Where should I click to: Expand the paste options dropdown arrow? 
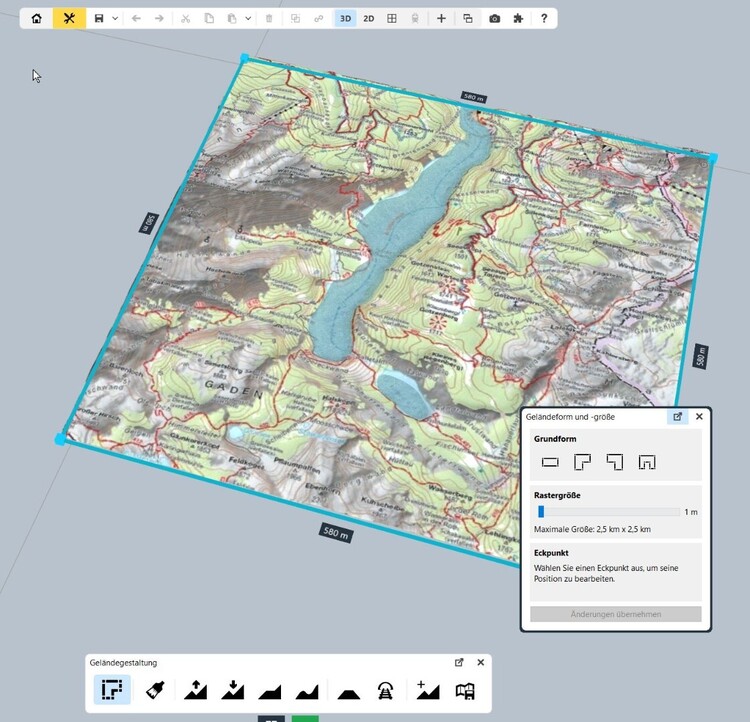pyautogui.click(x=248, y=19)
